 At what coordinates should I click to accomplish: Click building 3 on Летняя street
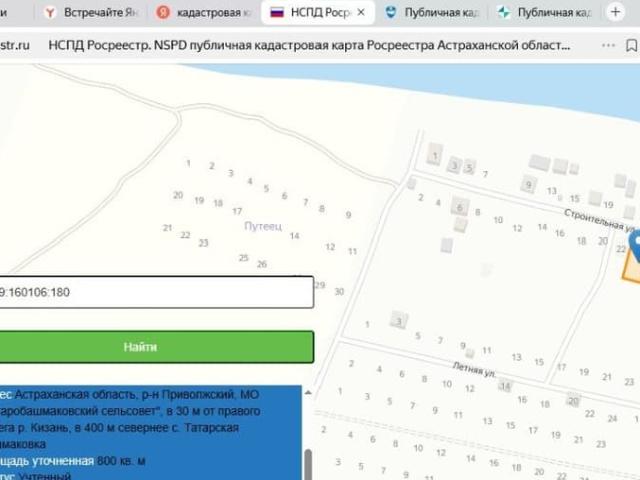click(399, 322)
